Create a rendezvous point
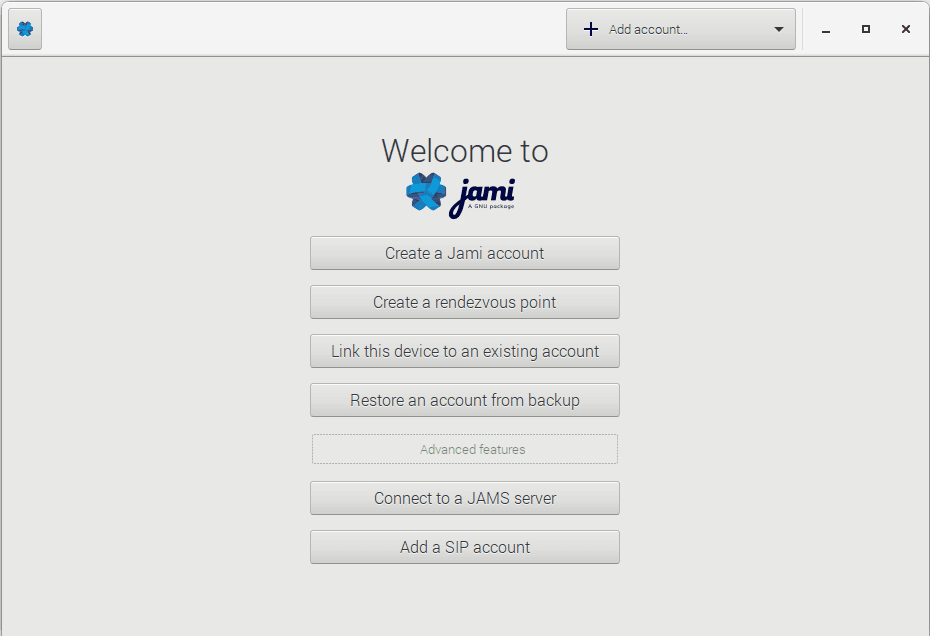 point(464,302)
